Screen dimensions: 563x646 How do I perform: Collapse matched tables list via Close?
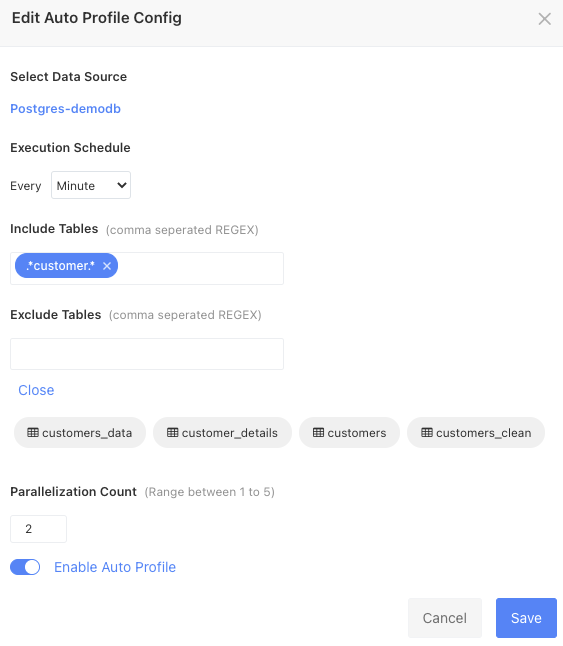coord(36,390)
